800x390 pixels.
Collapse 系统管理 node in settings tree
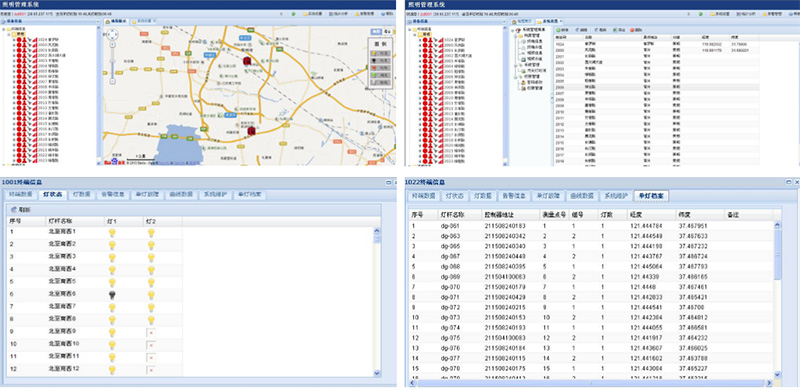click(514, 65)
